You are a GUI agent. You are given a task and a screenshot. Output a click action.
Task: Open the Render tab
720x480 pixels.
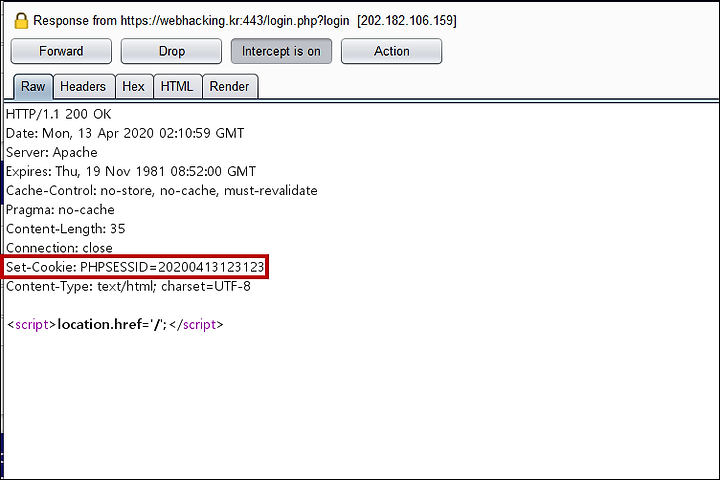click(x=229, y=86)
